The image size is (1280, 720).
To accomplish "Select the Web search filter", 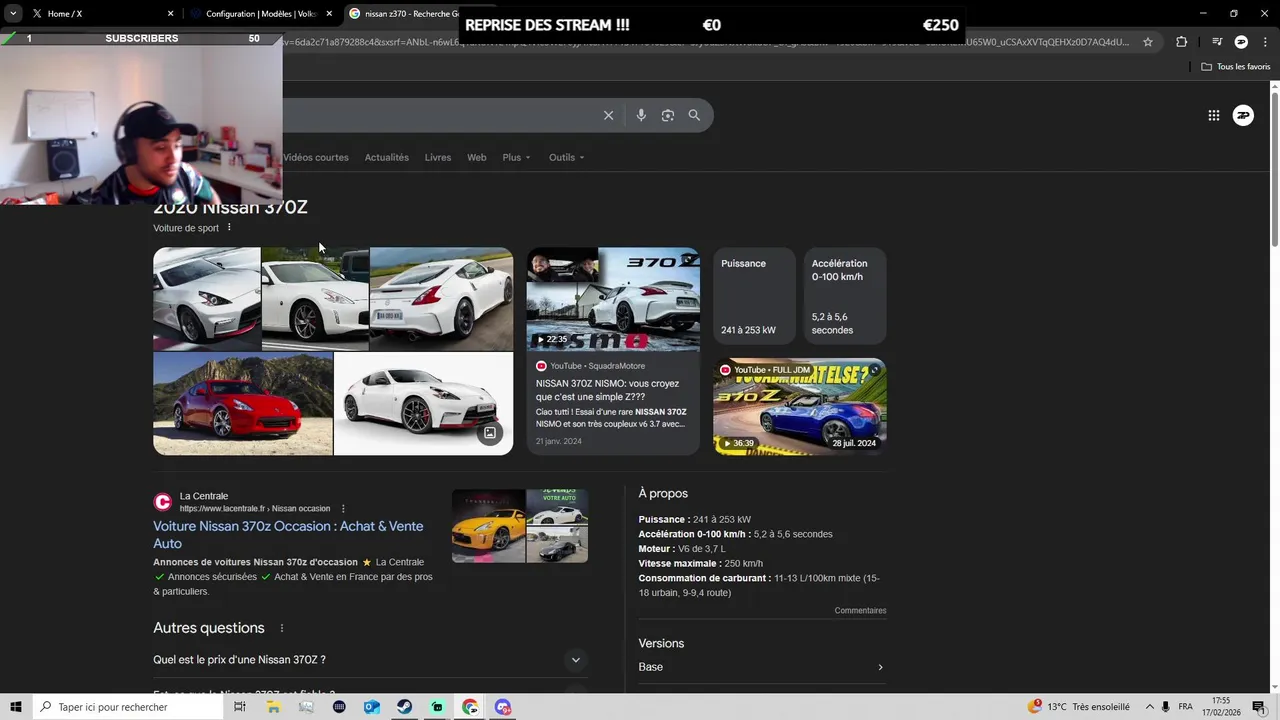I will click(x=477, y=157).
